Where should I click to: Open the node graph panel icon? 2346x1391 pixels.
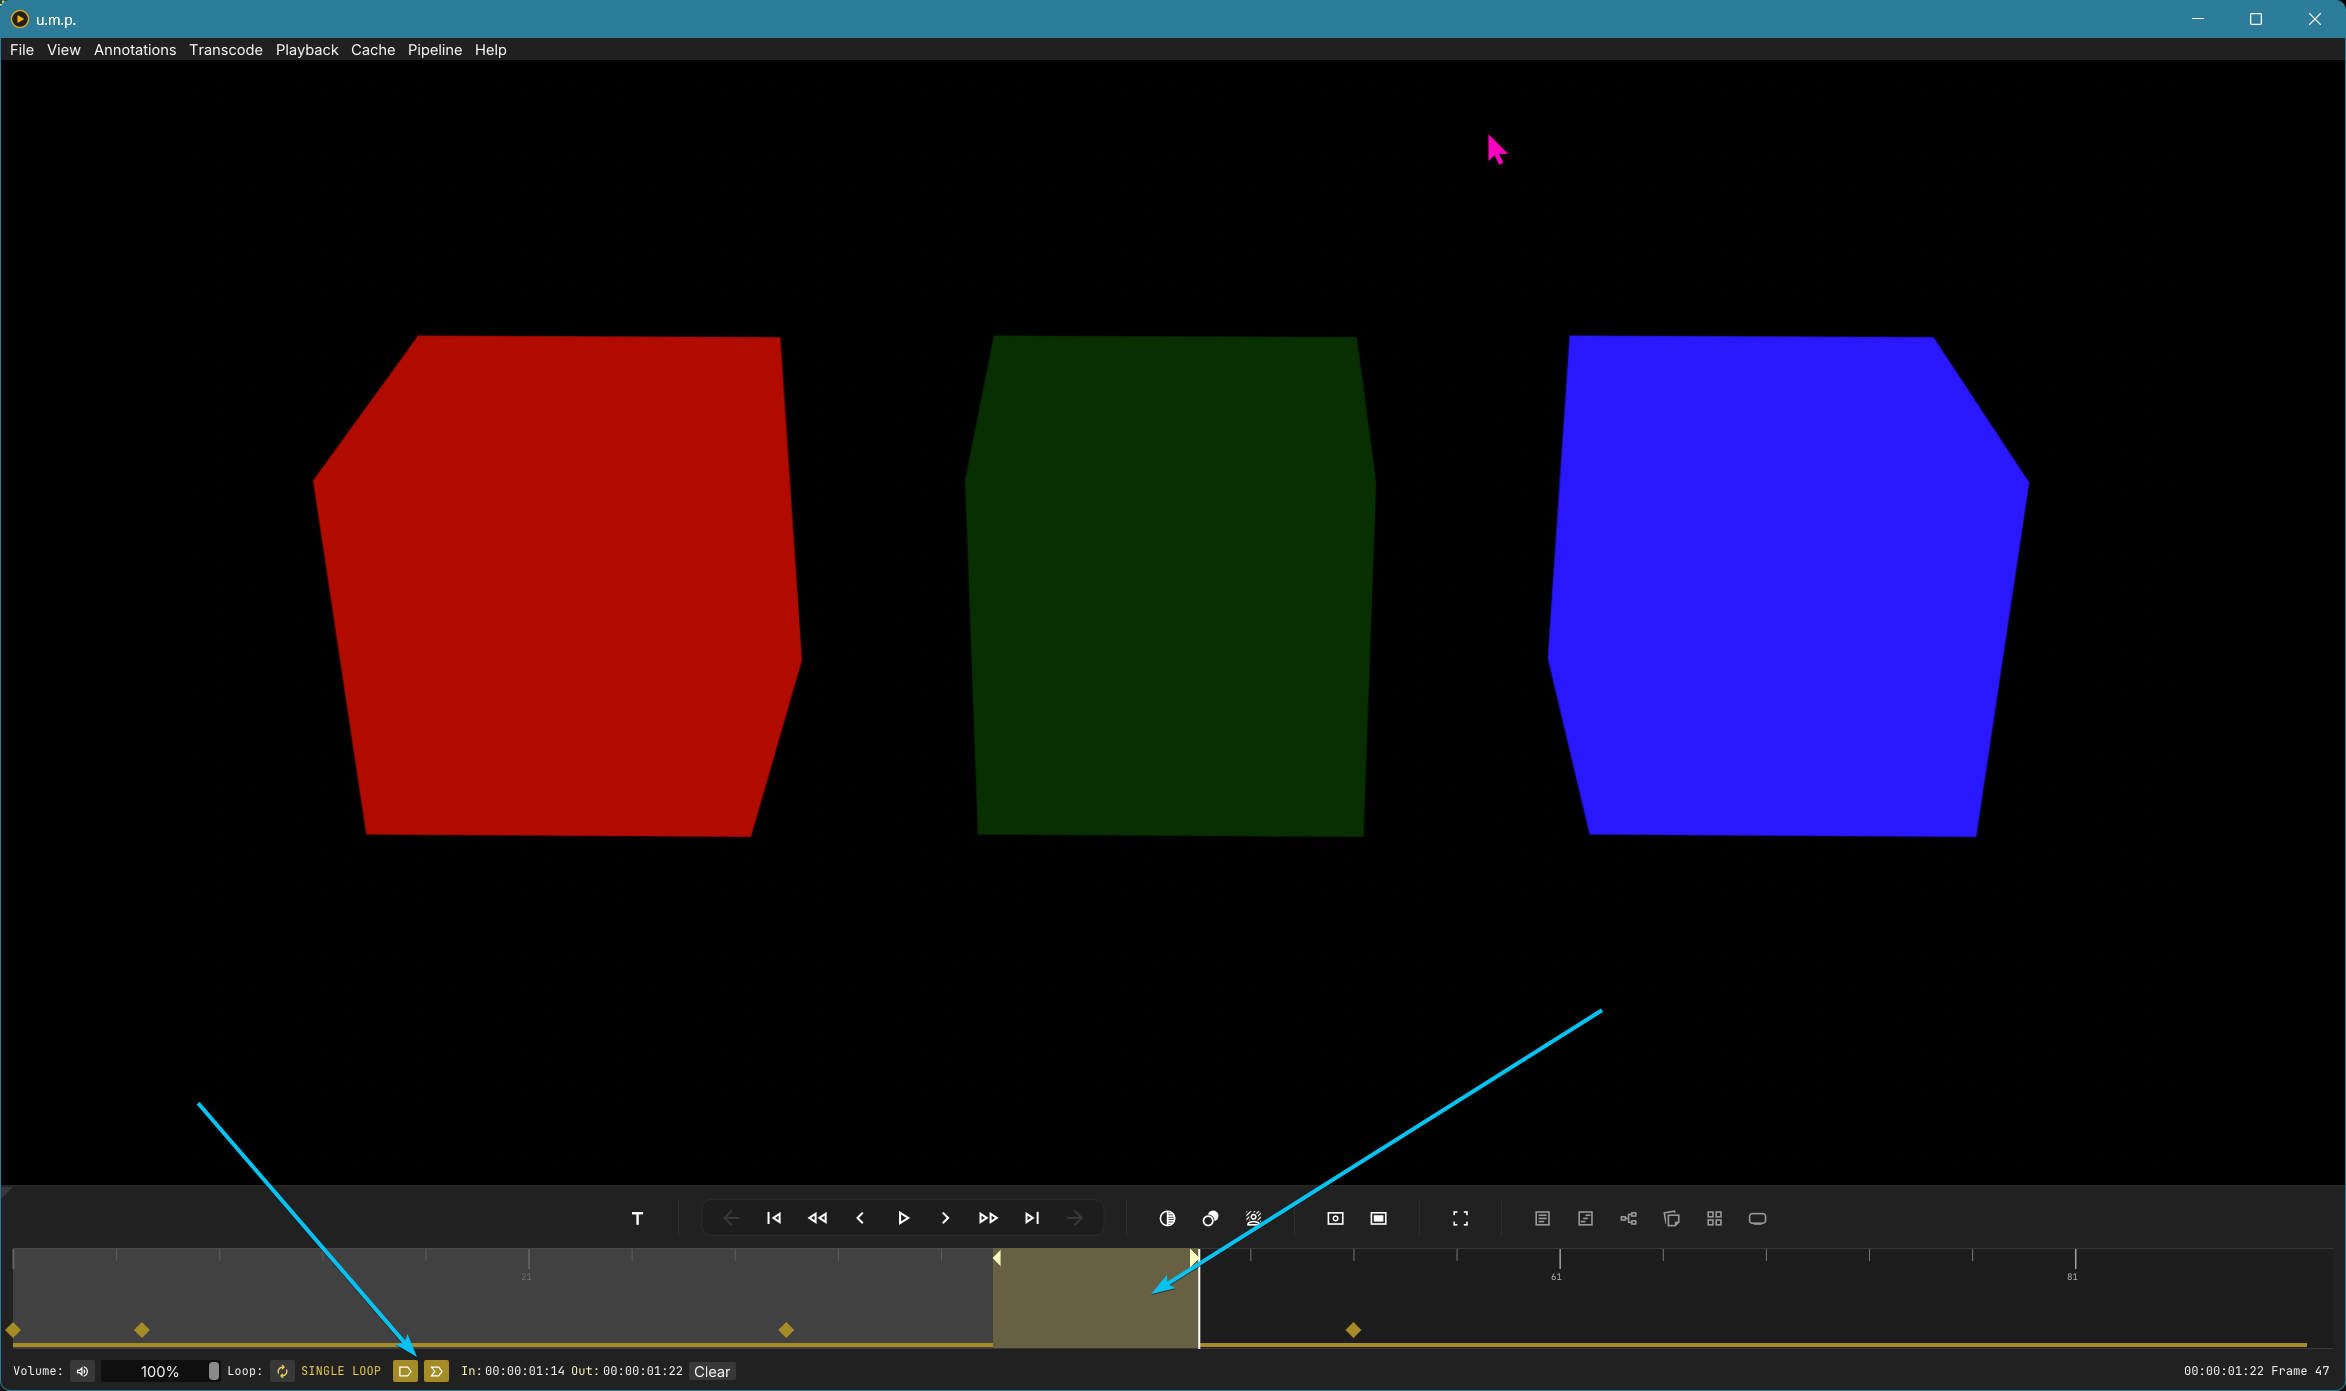coord(1628,1218)
